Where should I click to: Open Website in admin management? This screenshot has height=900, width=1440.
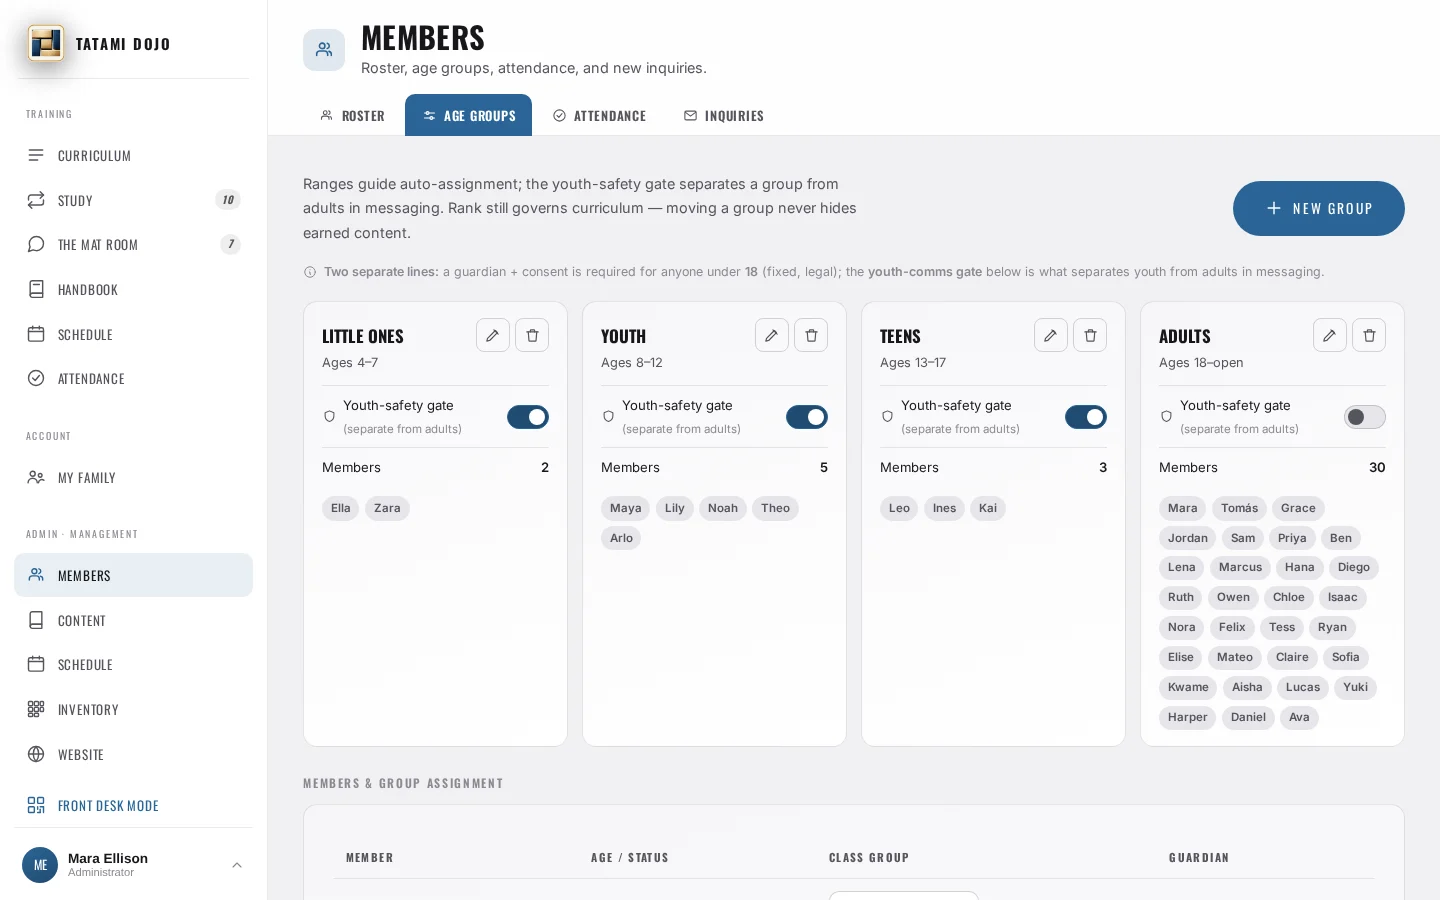(133, 754)
